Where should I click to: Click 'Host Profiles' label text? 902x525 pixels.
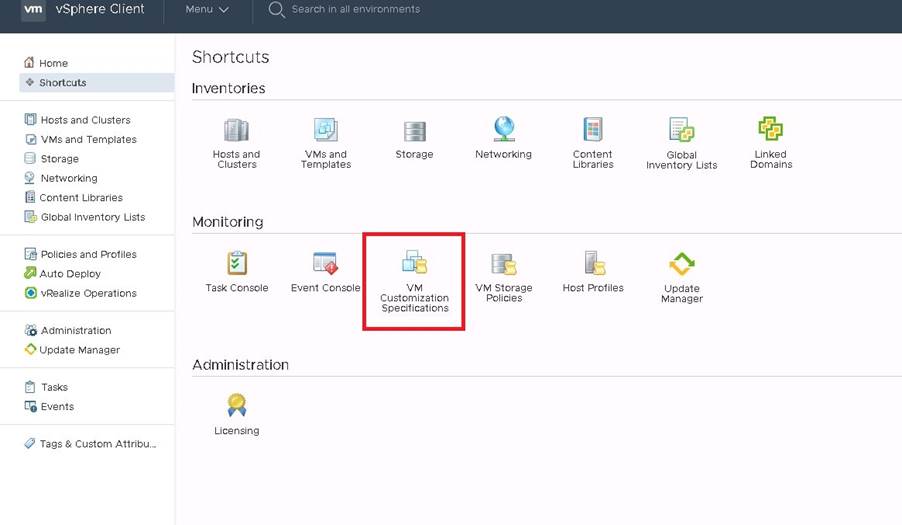(593, 288)
